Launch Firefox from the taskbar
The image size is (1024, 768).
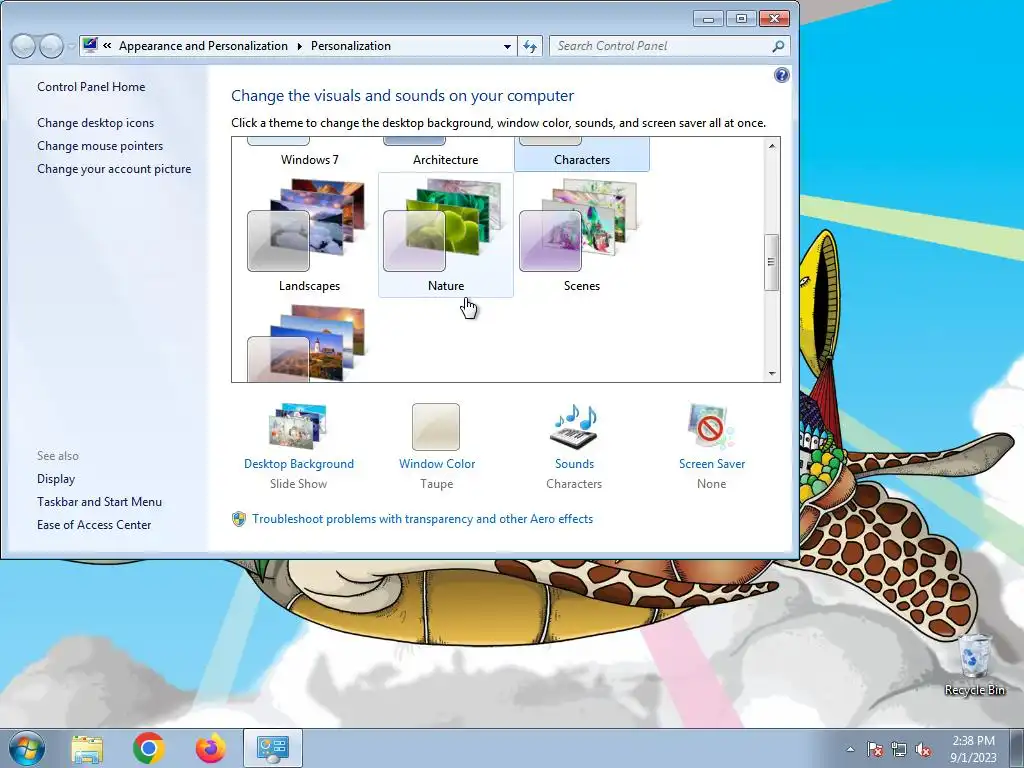pos(210,748)
